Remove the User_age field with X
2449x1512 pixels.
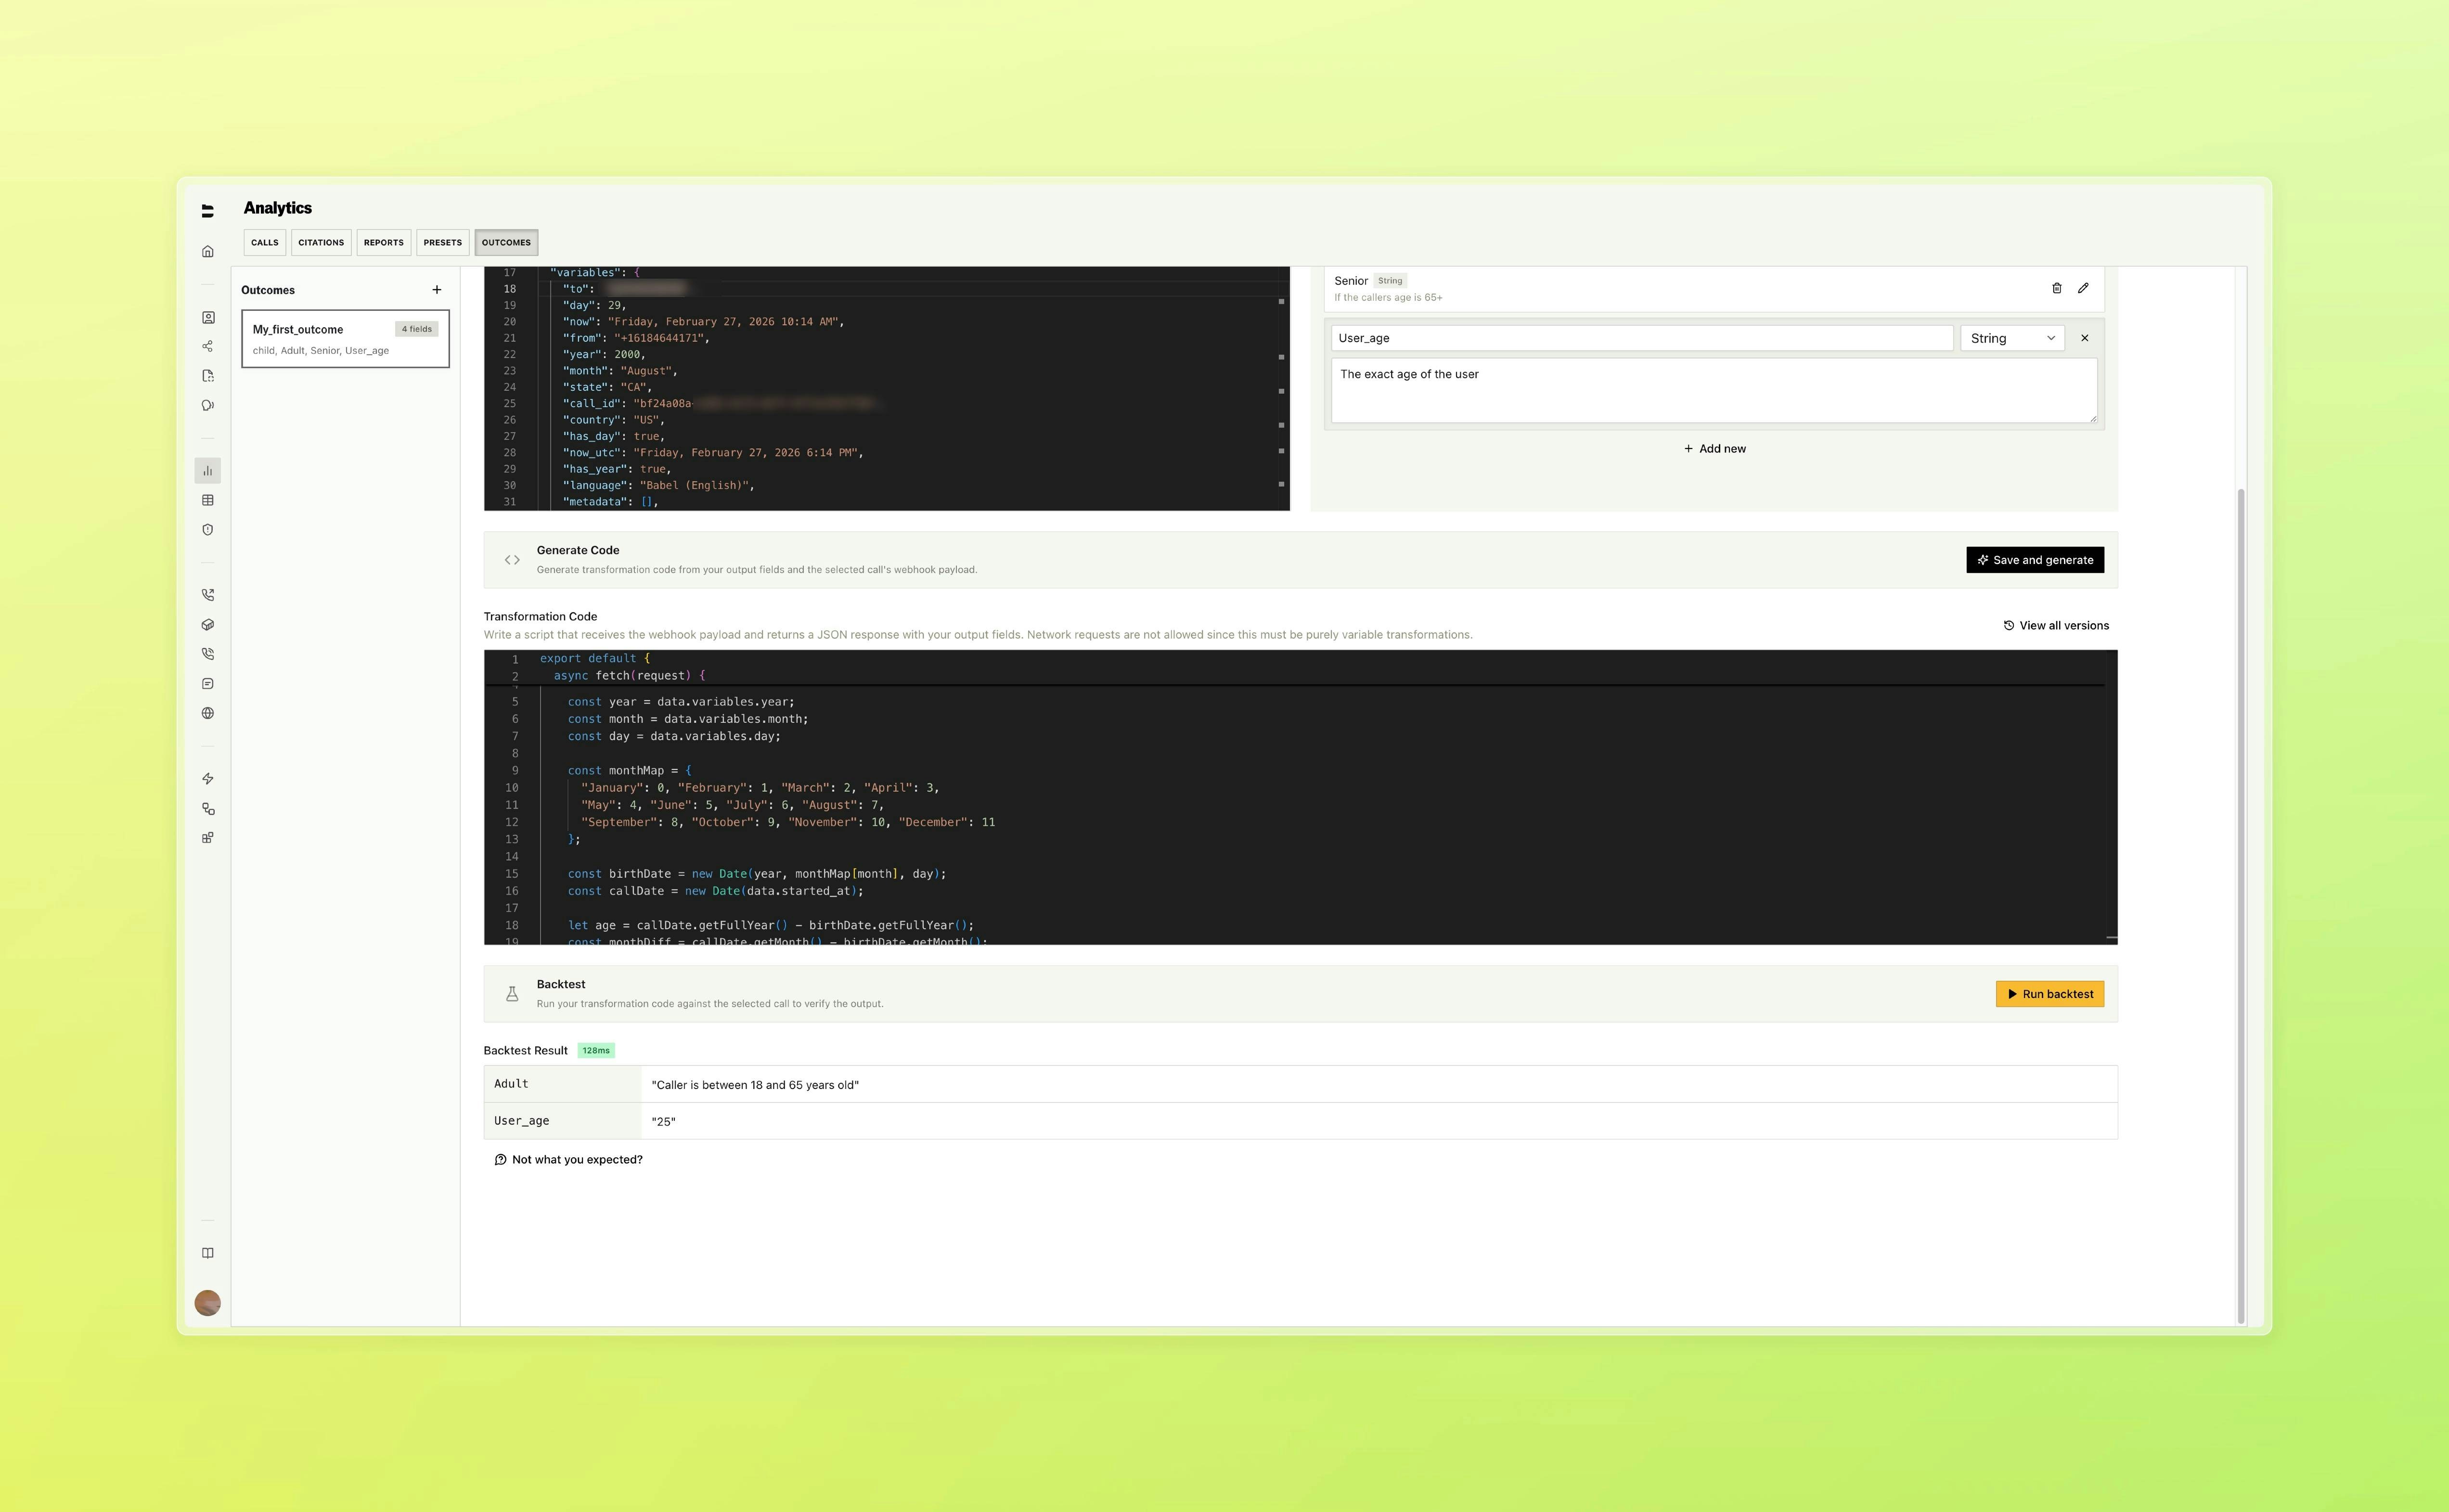click(x=2084, y=338)
